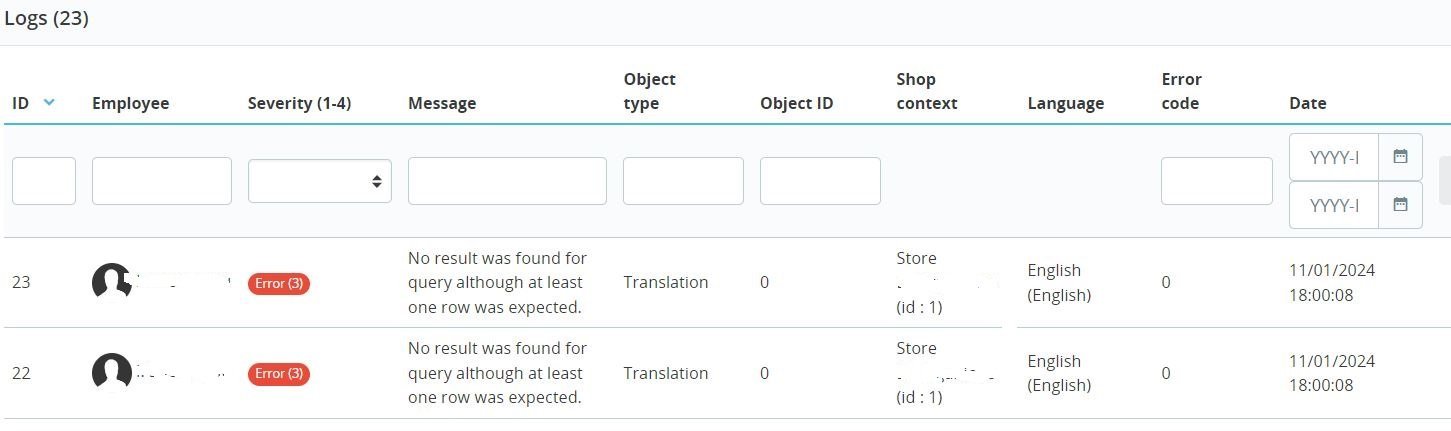Click employee avatar in log row 22

[x=111, y=373]
